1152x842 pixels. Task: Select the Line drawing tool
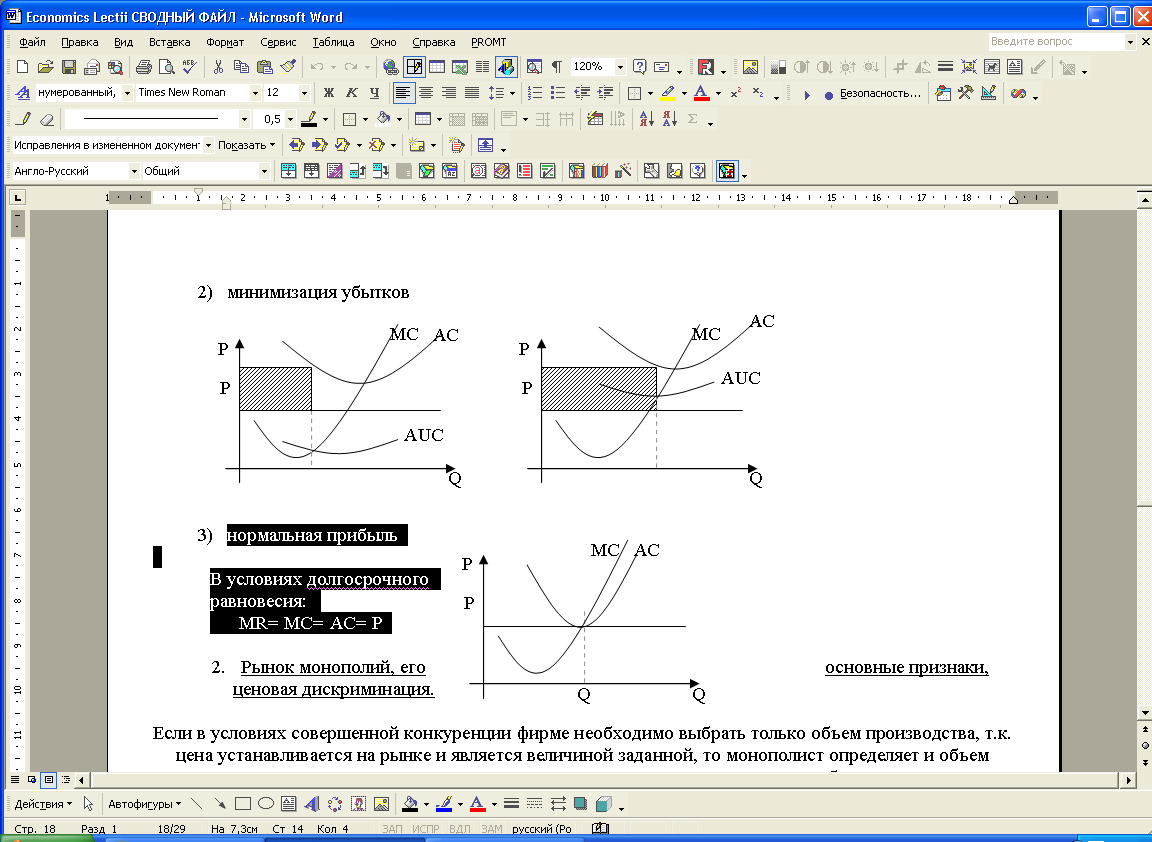[x=197, y=804]
